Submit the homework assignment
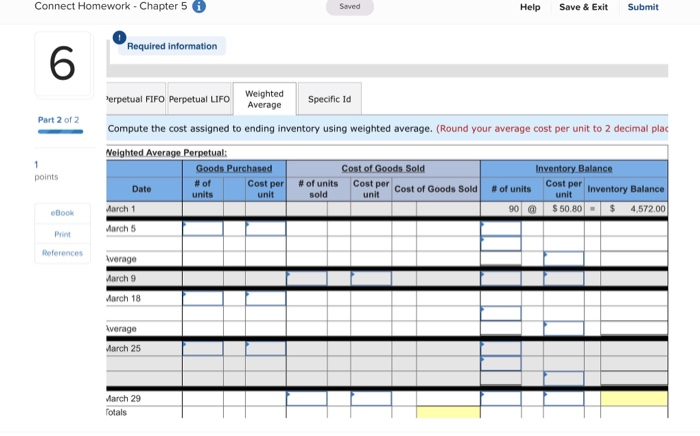Screen dimensions: 700x436 click(x=643, y=7)
